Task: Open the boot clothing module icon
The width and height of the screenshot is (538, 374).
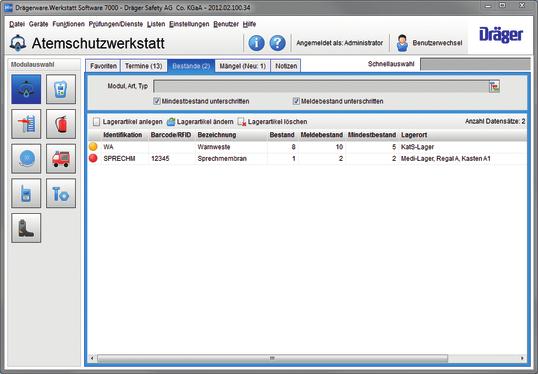Action: tap(26, 228)
